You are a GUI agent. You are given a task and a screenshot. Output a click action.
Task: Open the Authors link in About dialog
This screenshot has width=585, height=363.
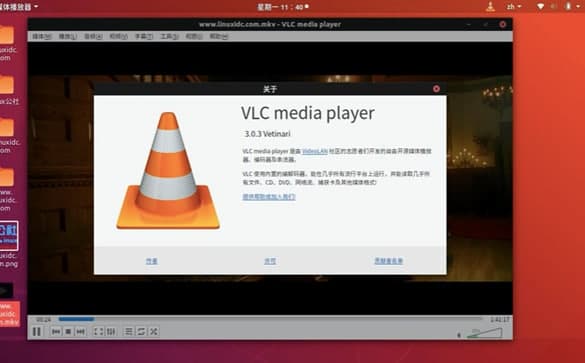[151, 261]
